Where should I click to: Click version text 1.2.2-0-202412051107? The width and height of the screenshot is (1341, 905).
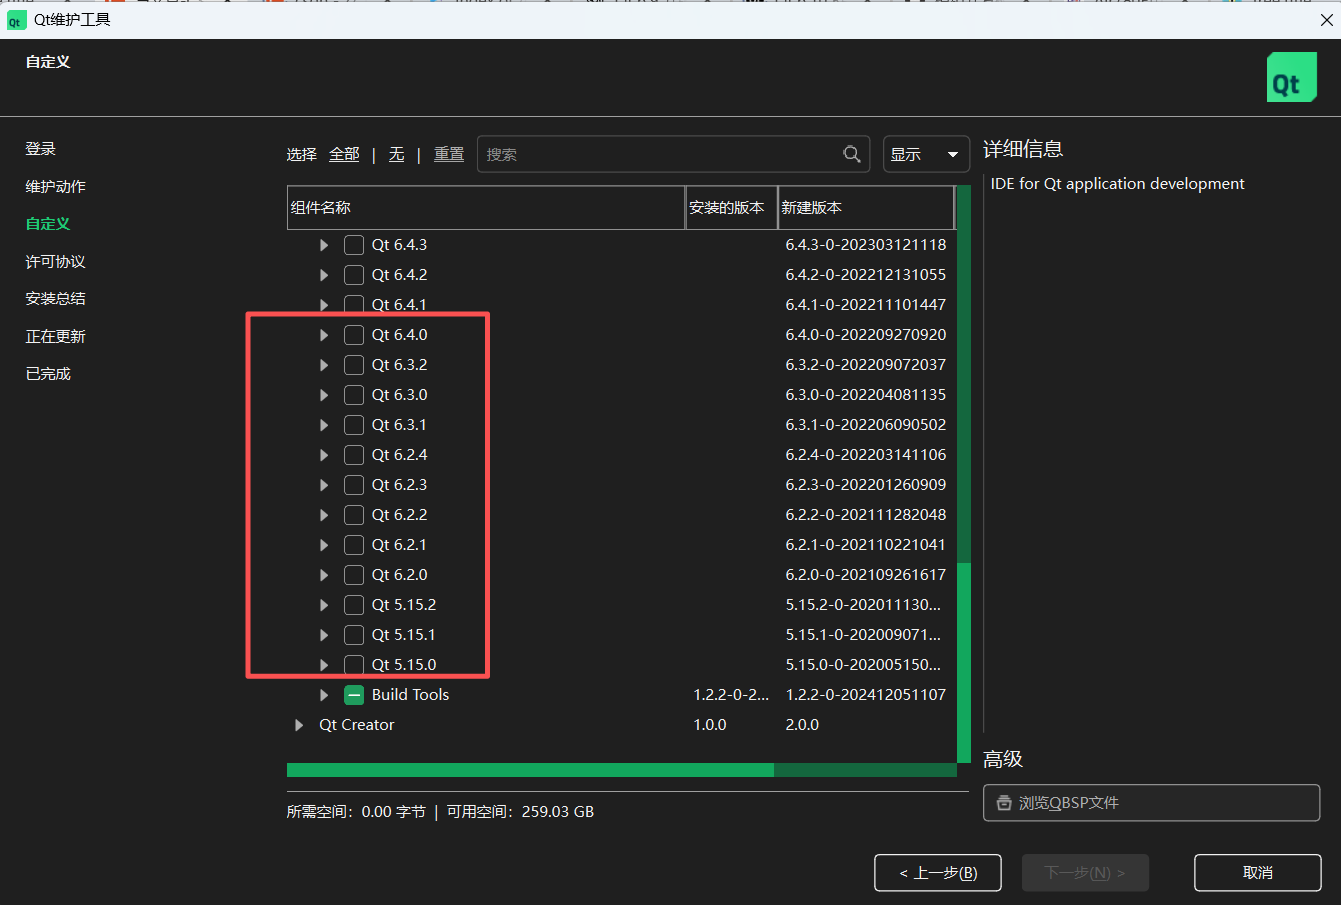click(x=866, y=695)
